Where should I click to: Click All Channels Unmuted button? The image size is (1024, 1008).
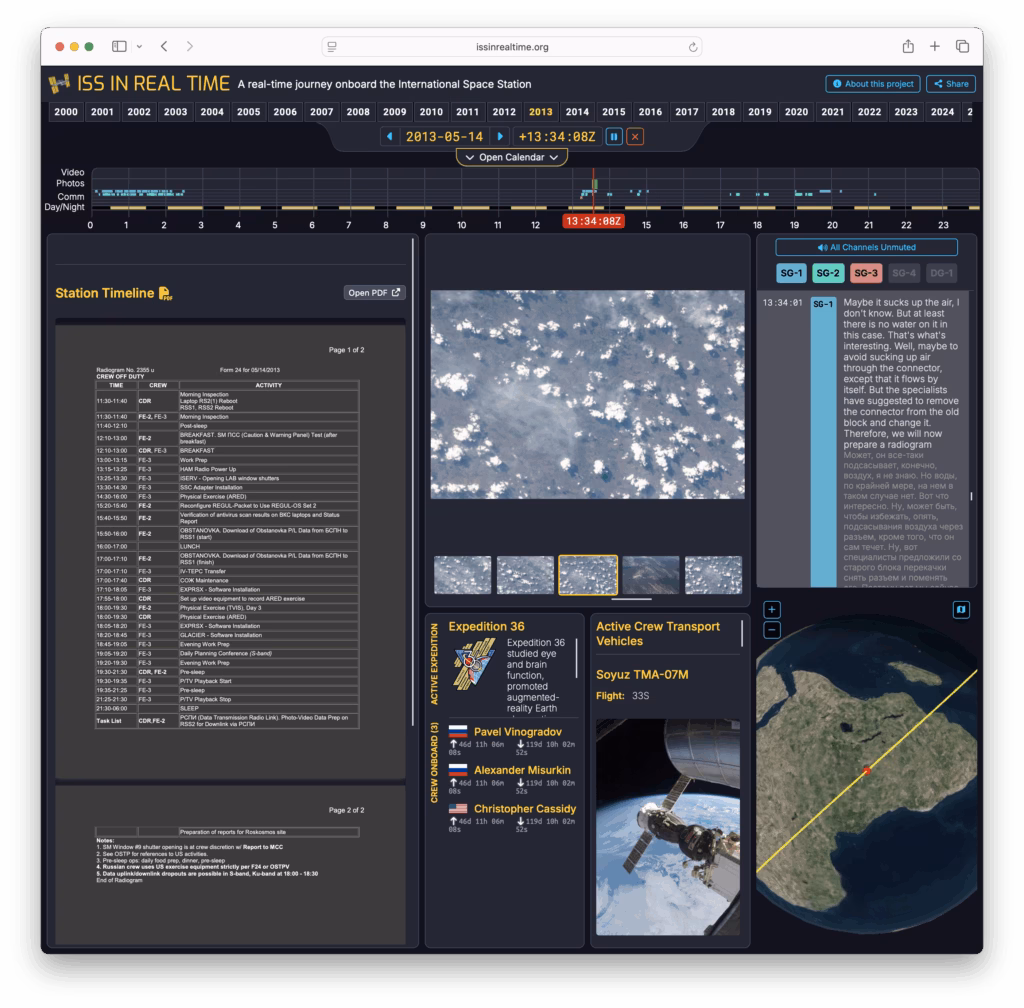[x=866, y=247]
